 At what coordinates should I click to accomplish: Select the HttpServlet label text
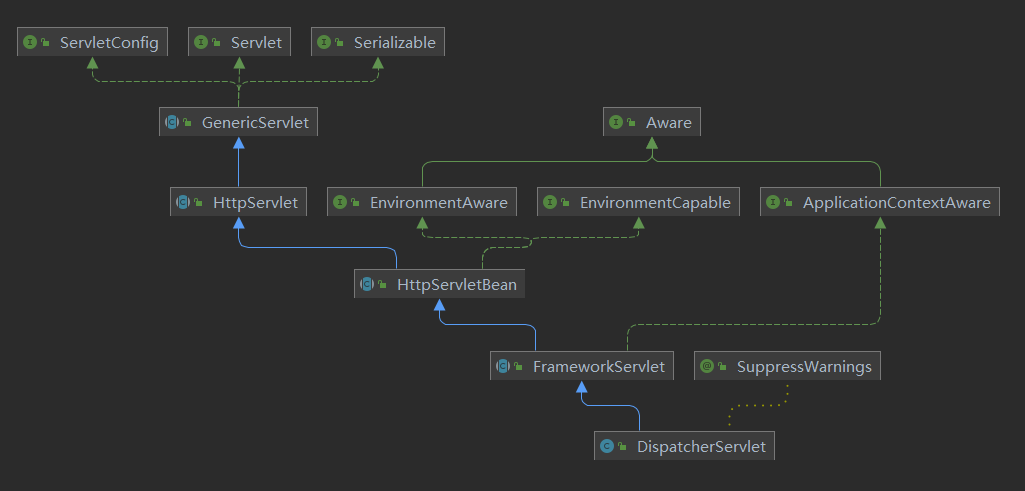click(x=256, y=203)
